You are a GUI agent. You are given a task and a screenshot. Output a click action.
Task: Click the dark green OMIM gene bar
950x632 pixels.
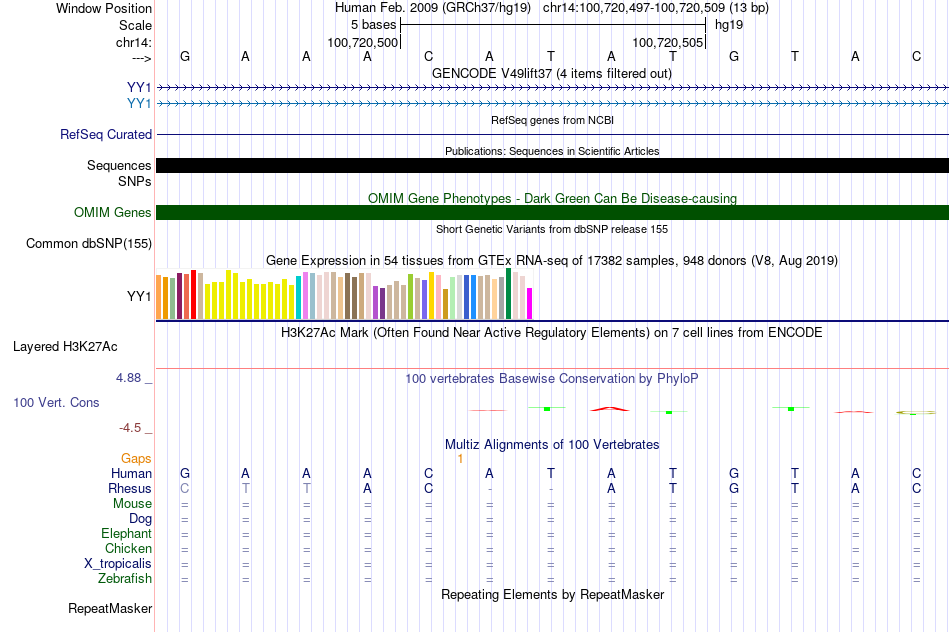click(552, 213)
